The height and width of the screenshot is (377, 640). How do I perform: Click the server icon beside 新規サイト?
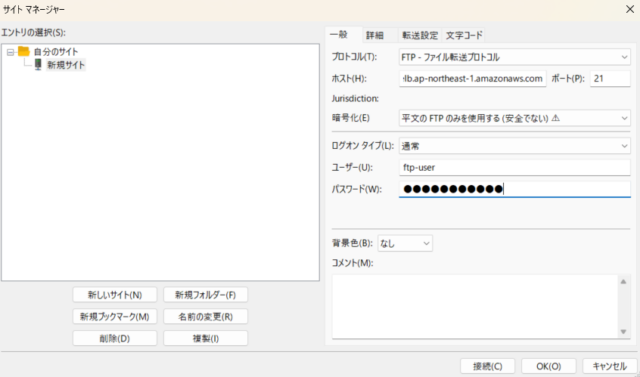(38, 64)
